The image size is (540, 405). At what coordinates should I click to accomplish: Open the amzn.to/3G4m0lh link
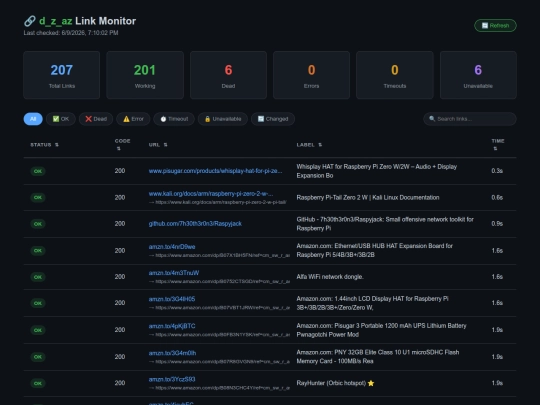pos(172,353)
